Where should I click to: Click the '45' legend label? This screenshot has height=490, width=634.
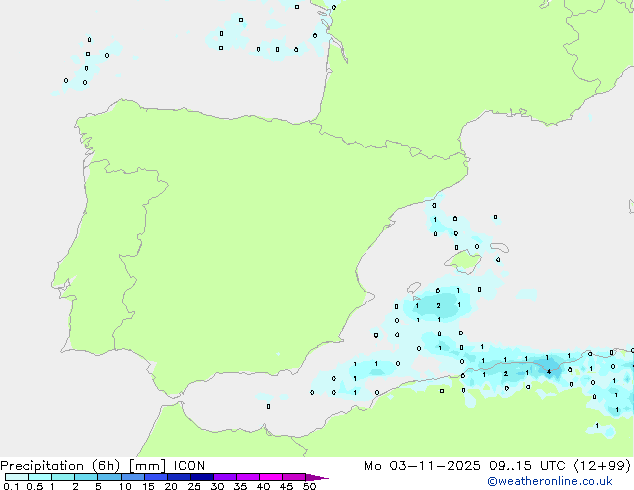coord(286,486)
